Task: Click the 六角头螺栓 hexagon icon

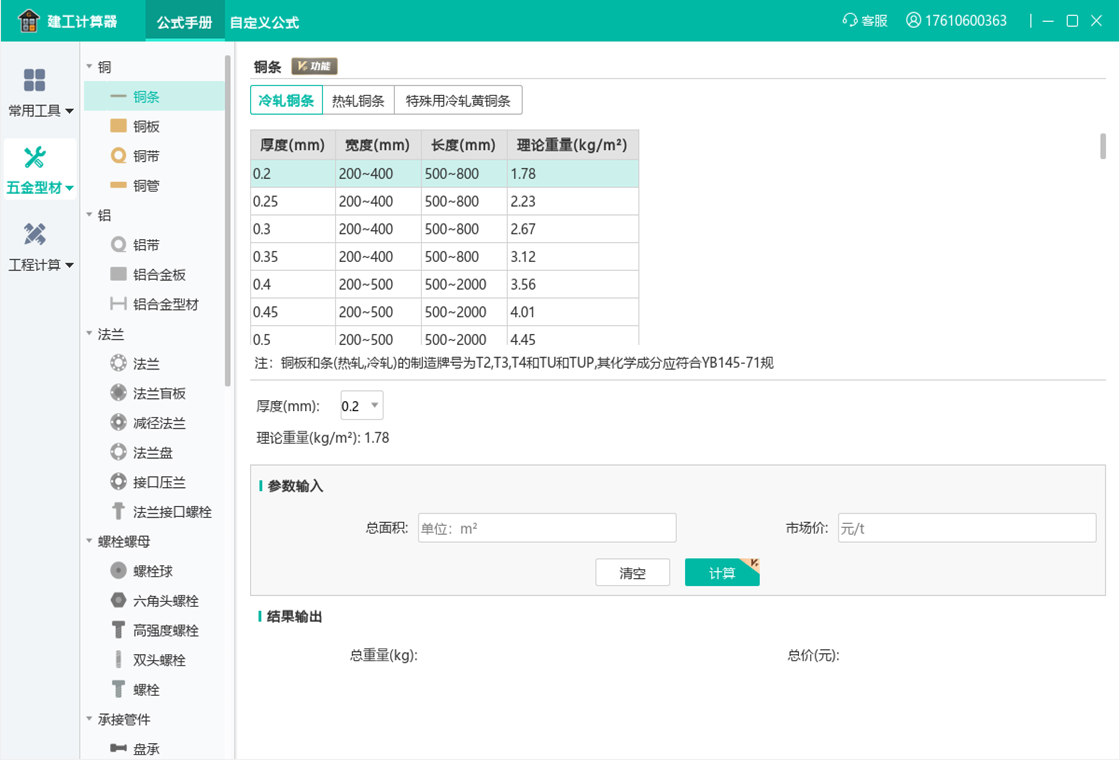Action: click(x=119, y=601)
